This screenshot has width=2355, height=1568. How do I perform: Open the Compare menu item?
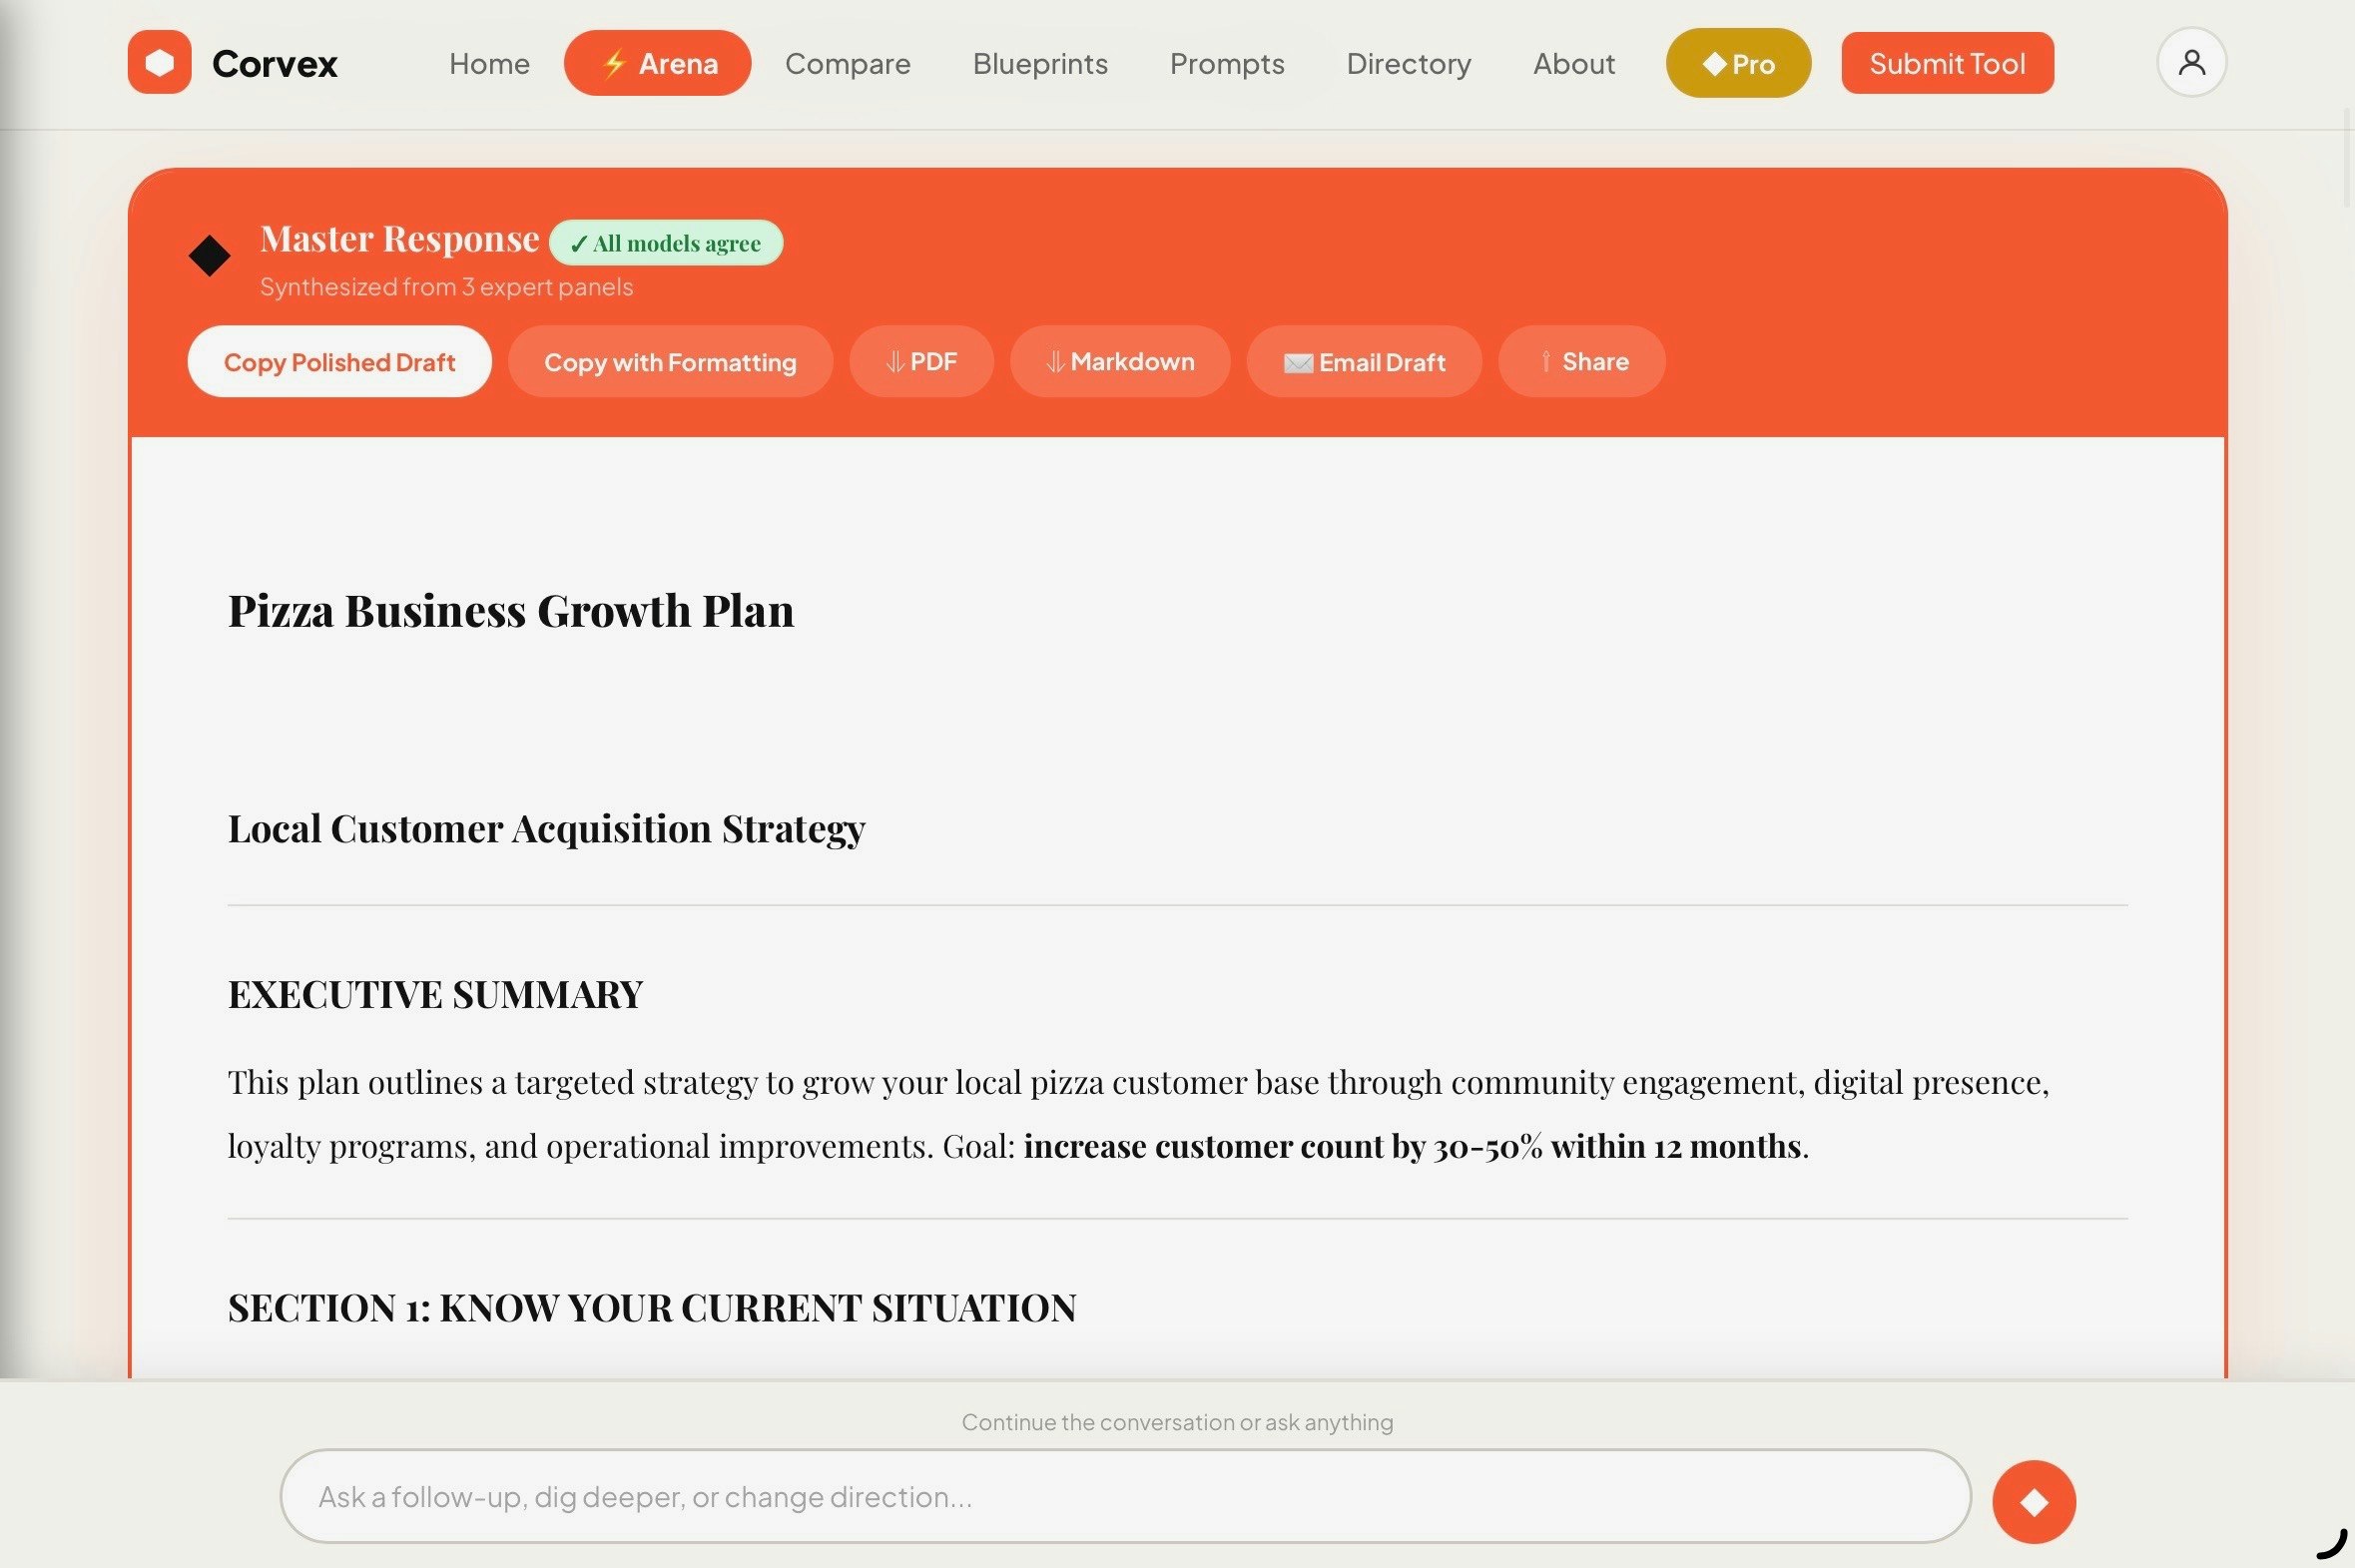click(x=847, y=63)
